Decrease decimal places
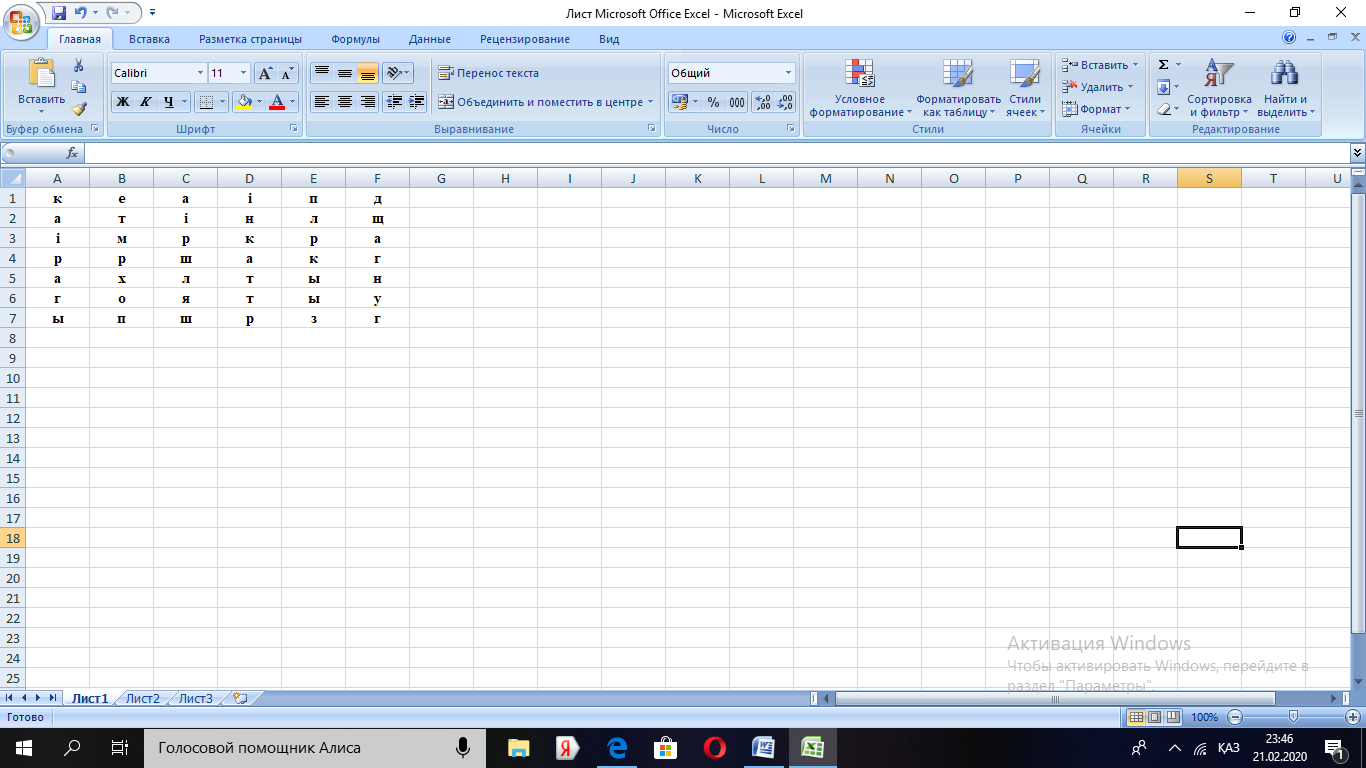This screenshot has height=768, width=1366. [785, 102]
